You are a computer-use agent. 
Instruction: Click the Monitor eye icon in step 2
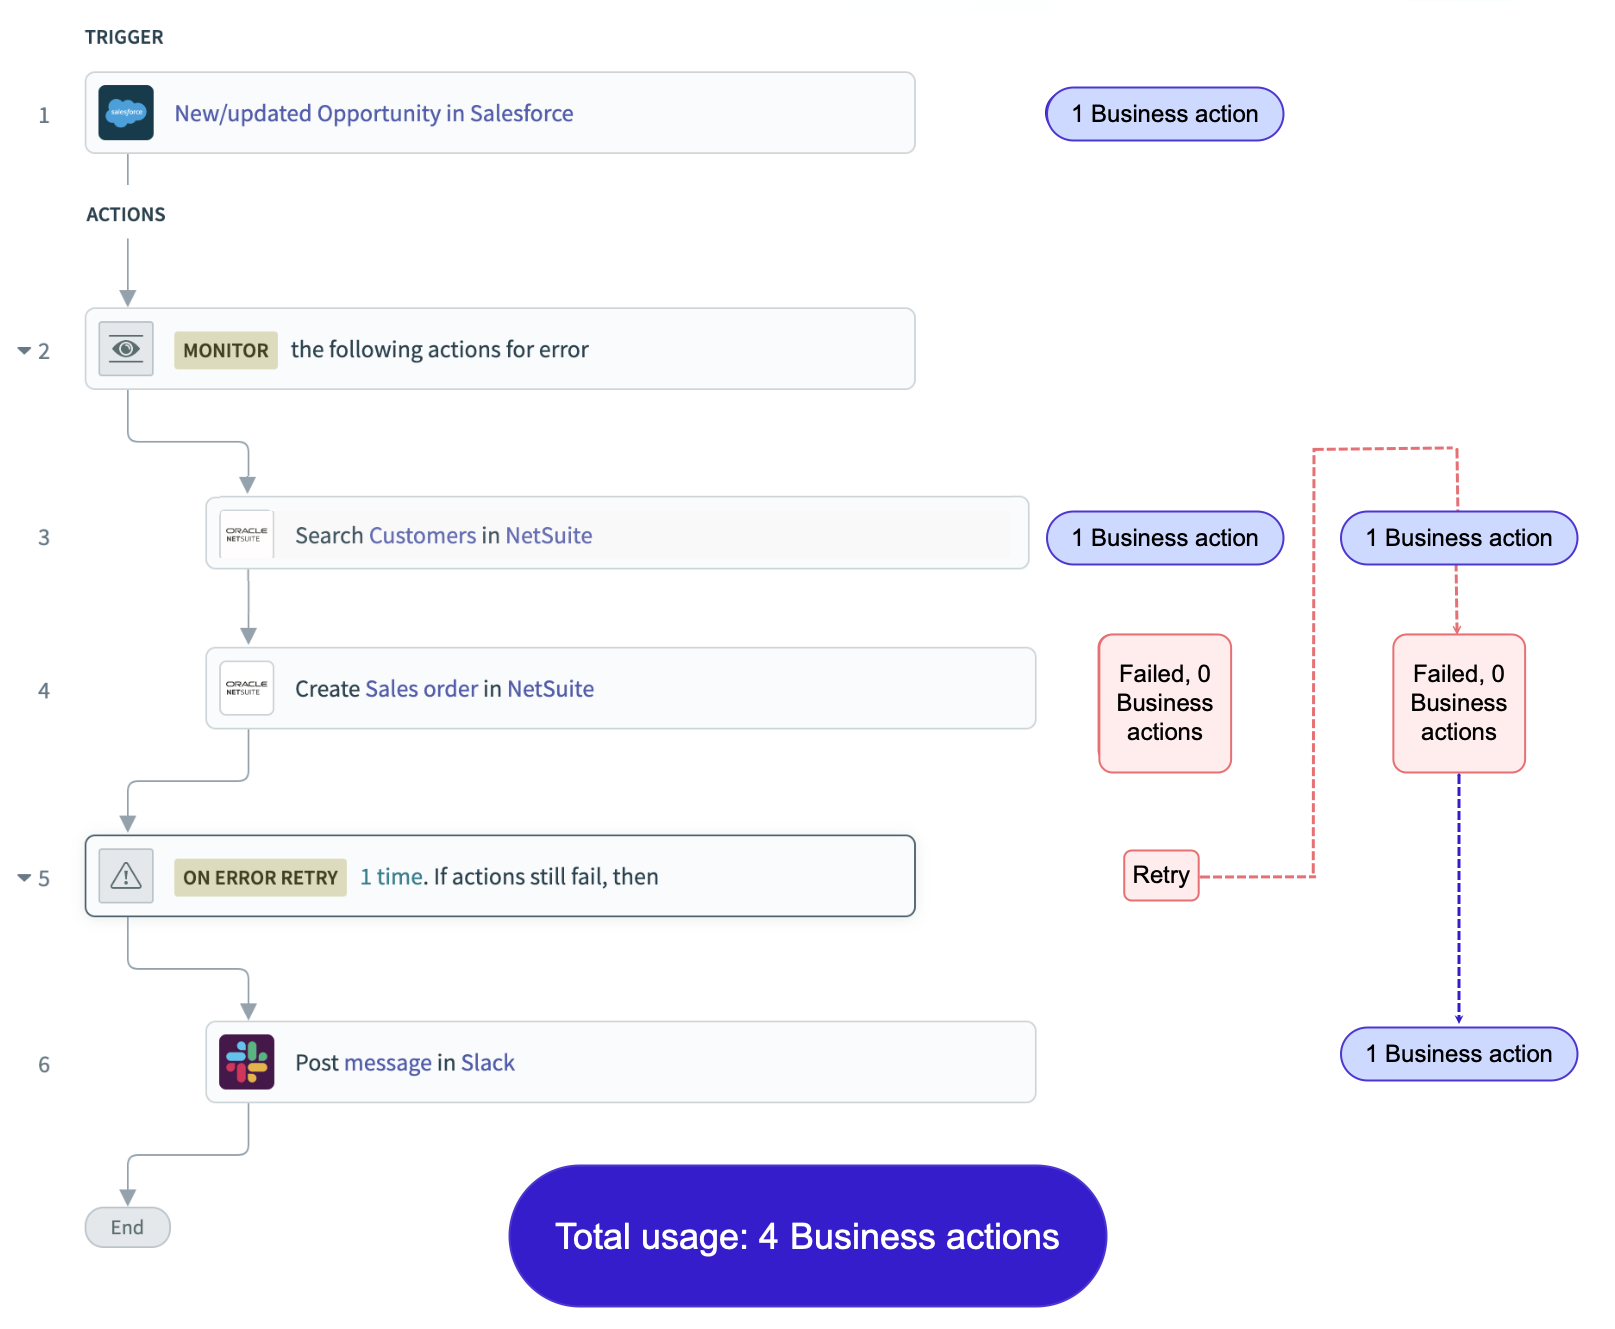126,349
